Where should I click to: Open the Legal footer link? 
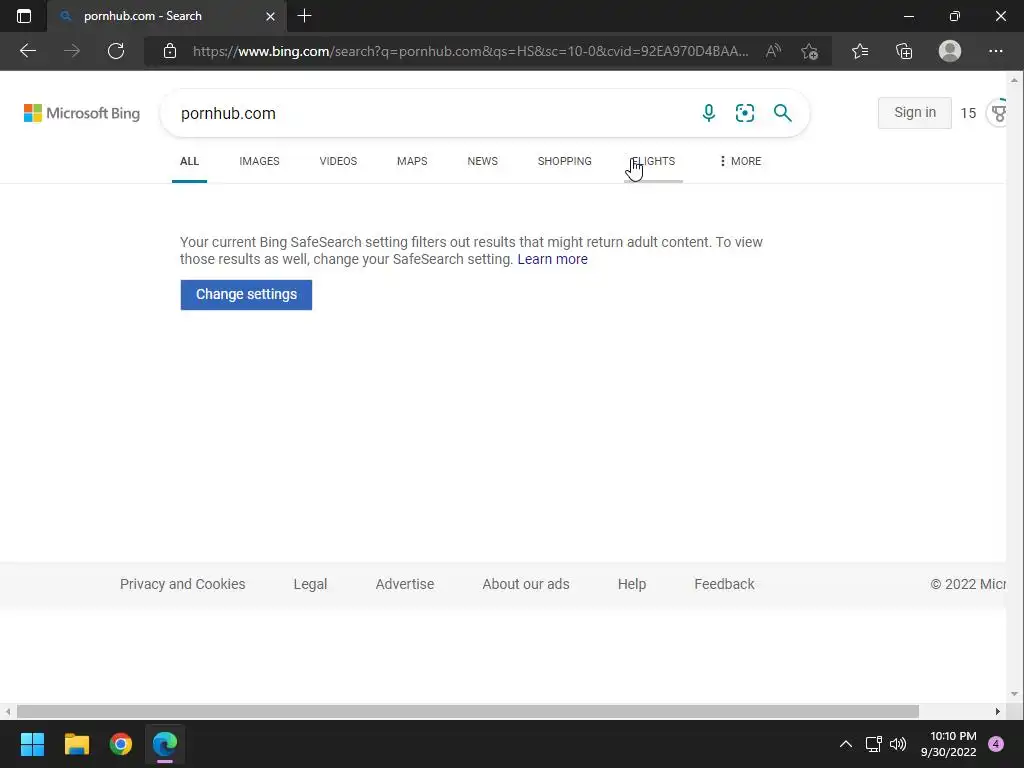(x=310, y=584)
